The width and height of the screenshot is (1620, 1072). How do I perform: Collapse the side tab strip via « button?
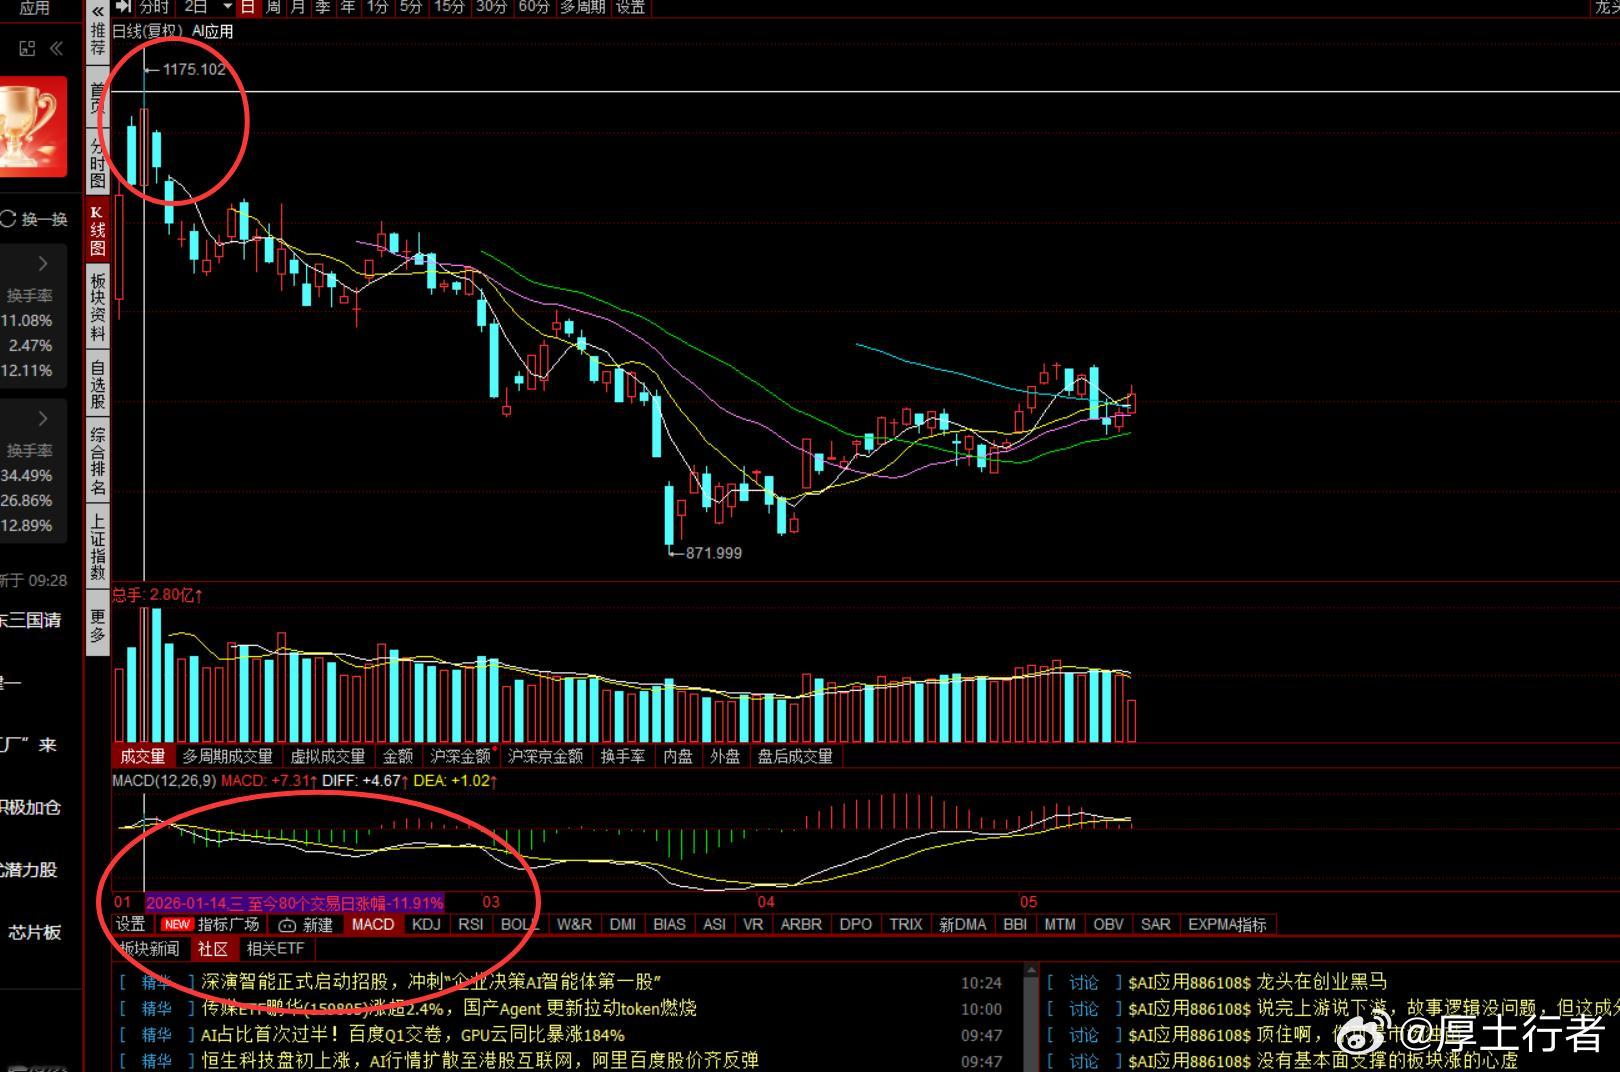point(98,11)
